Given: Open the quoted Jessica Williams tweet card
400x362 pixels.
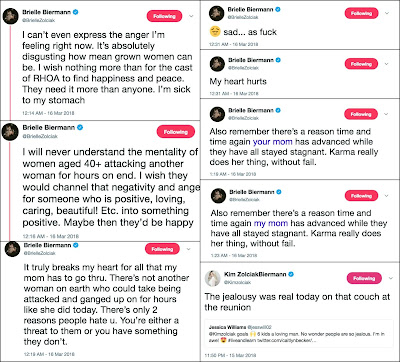Looking at the screenshot, I should 299,333.
